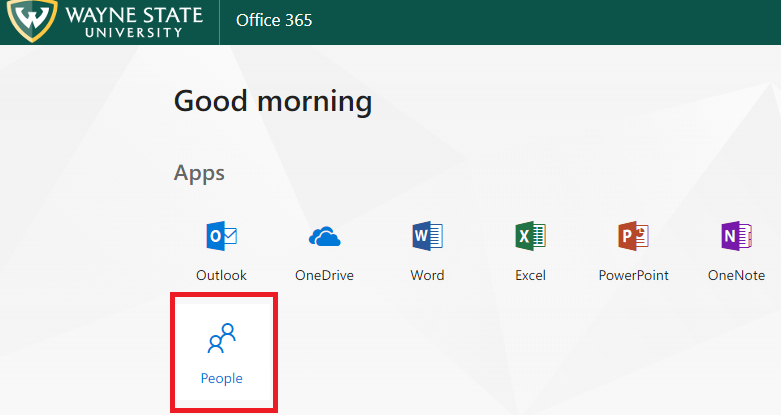This screenshot has height=415, width=781.
Task: Click the OneNote label text
Action: pos(736,275)
